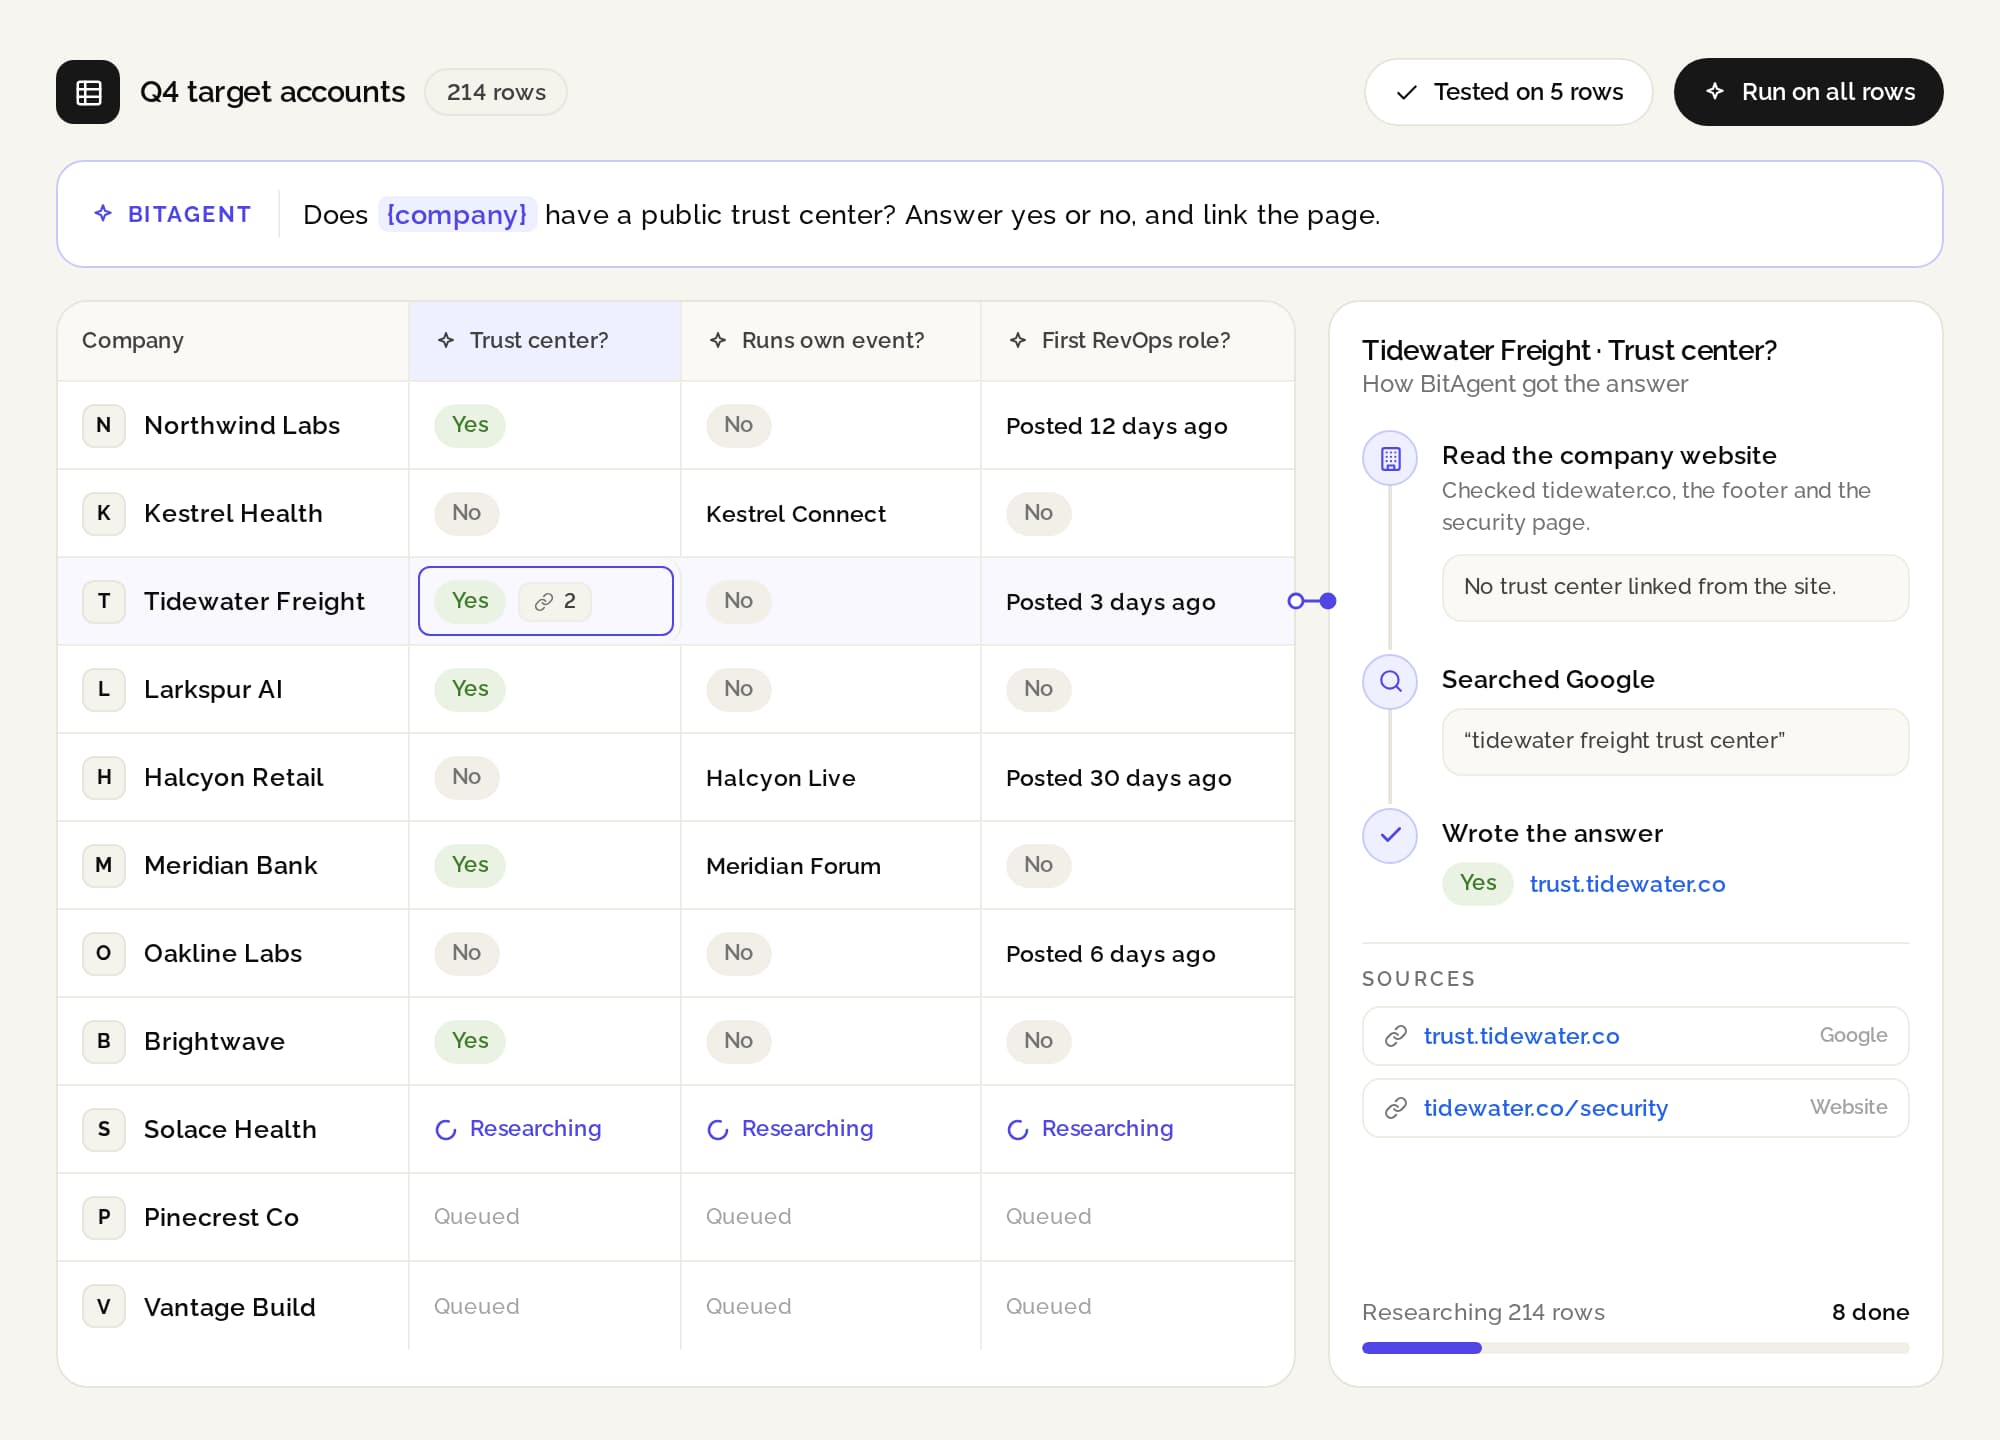Screen dimensions: 2000x1440
Task: Click the sparkle icon next to BITAGENT
Action: 103,213
